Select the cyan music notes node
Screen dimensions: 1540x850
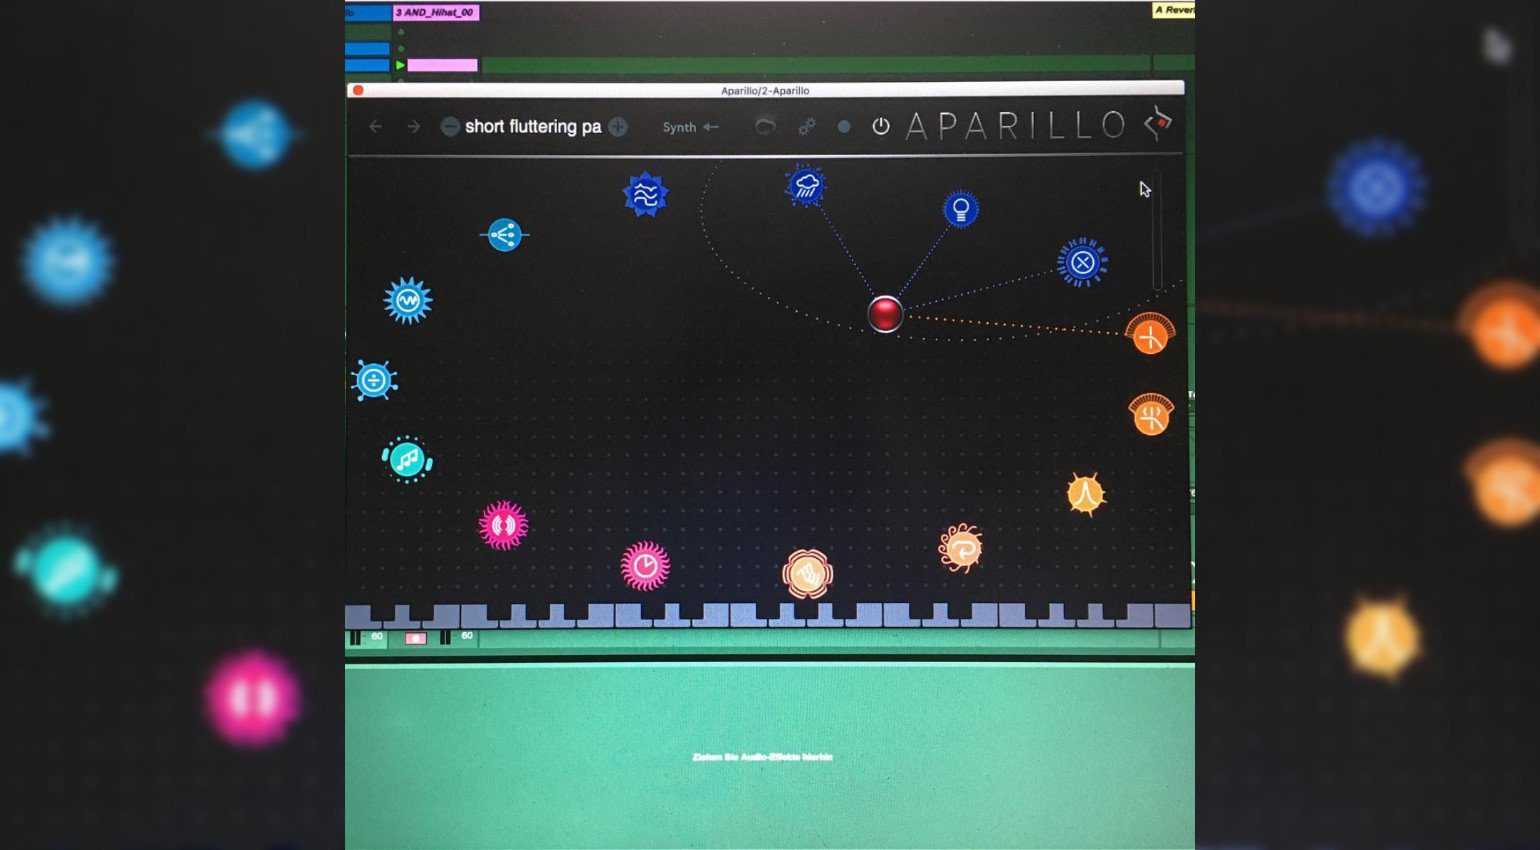[407, 460]
